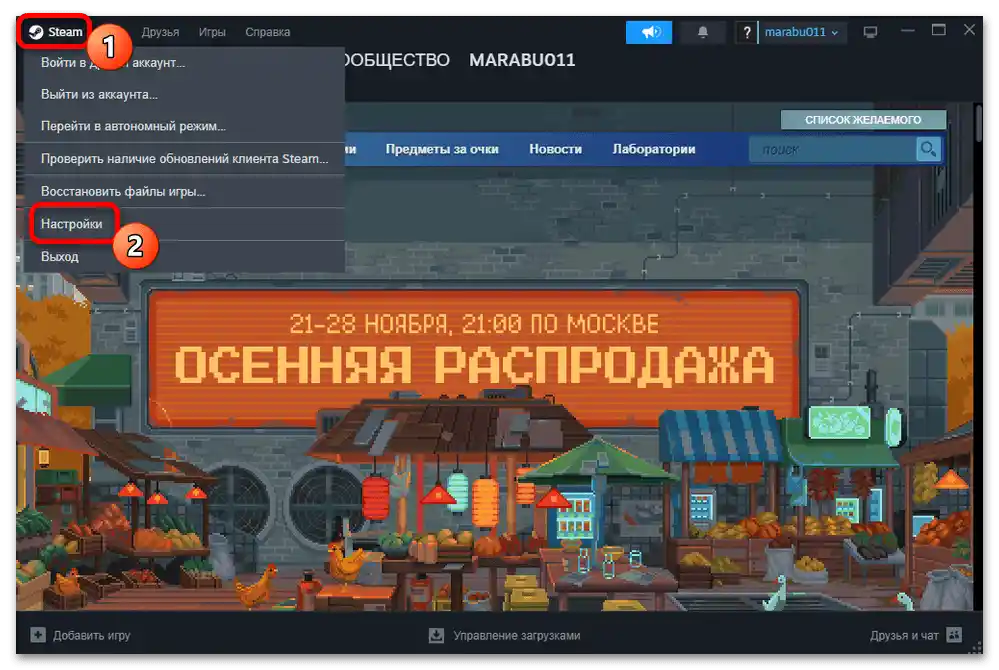Click the Steam logo icon

tap(38, 31)
